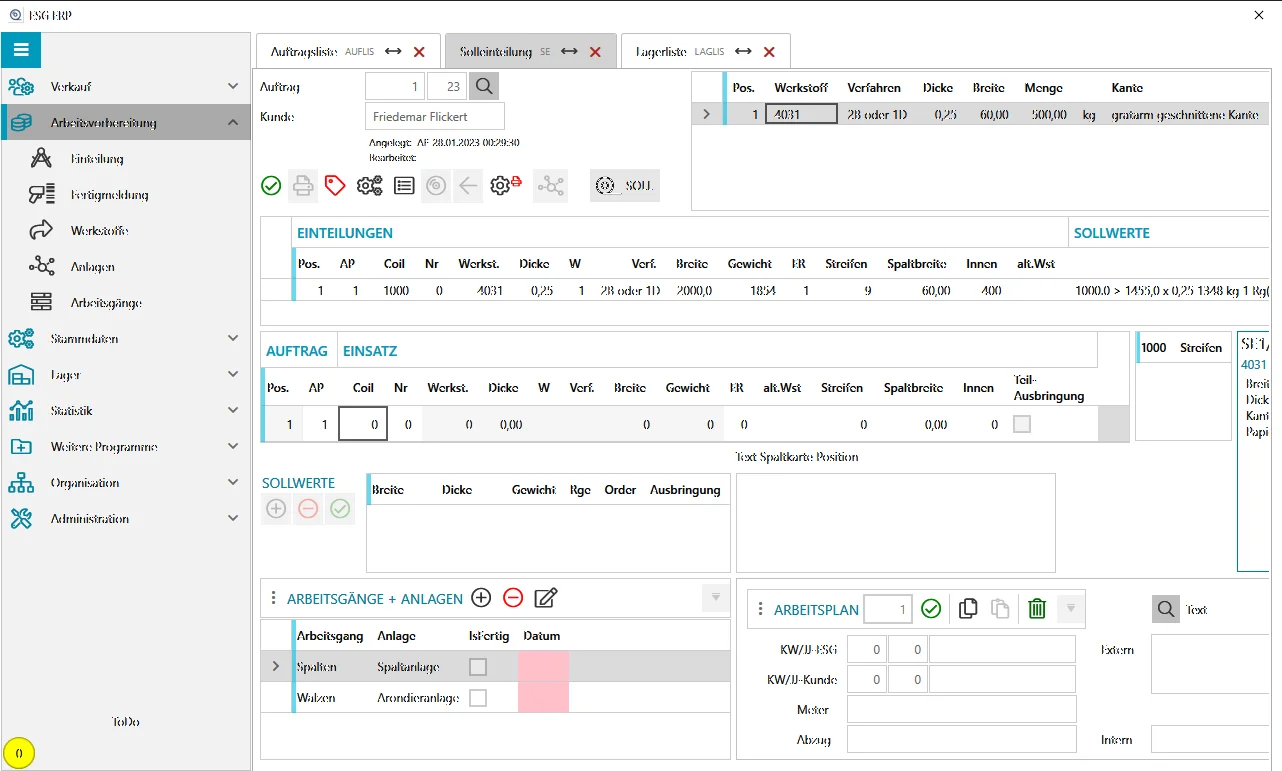Open Arbeitsgänge in the sidebar
This screenshot has width=1282, height=771.
tap(105, 303)
